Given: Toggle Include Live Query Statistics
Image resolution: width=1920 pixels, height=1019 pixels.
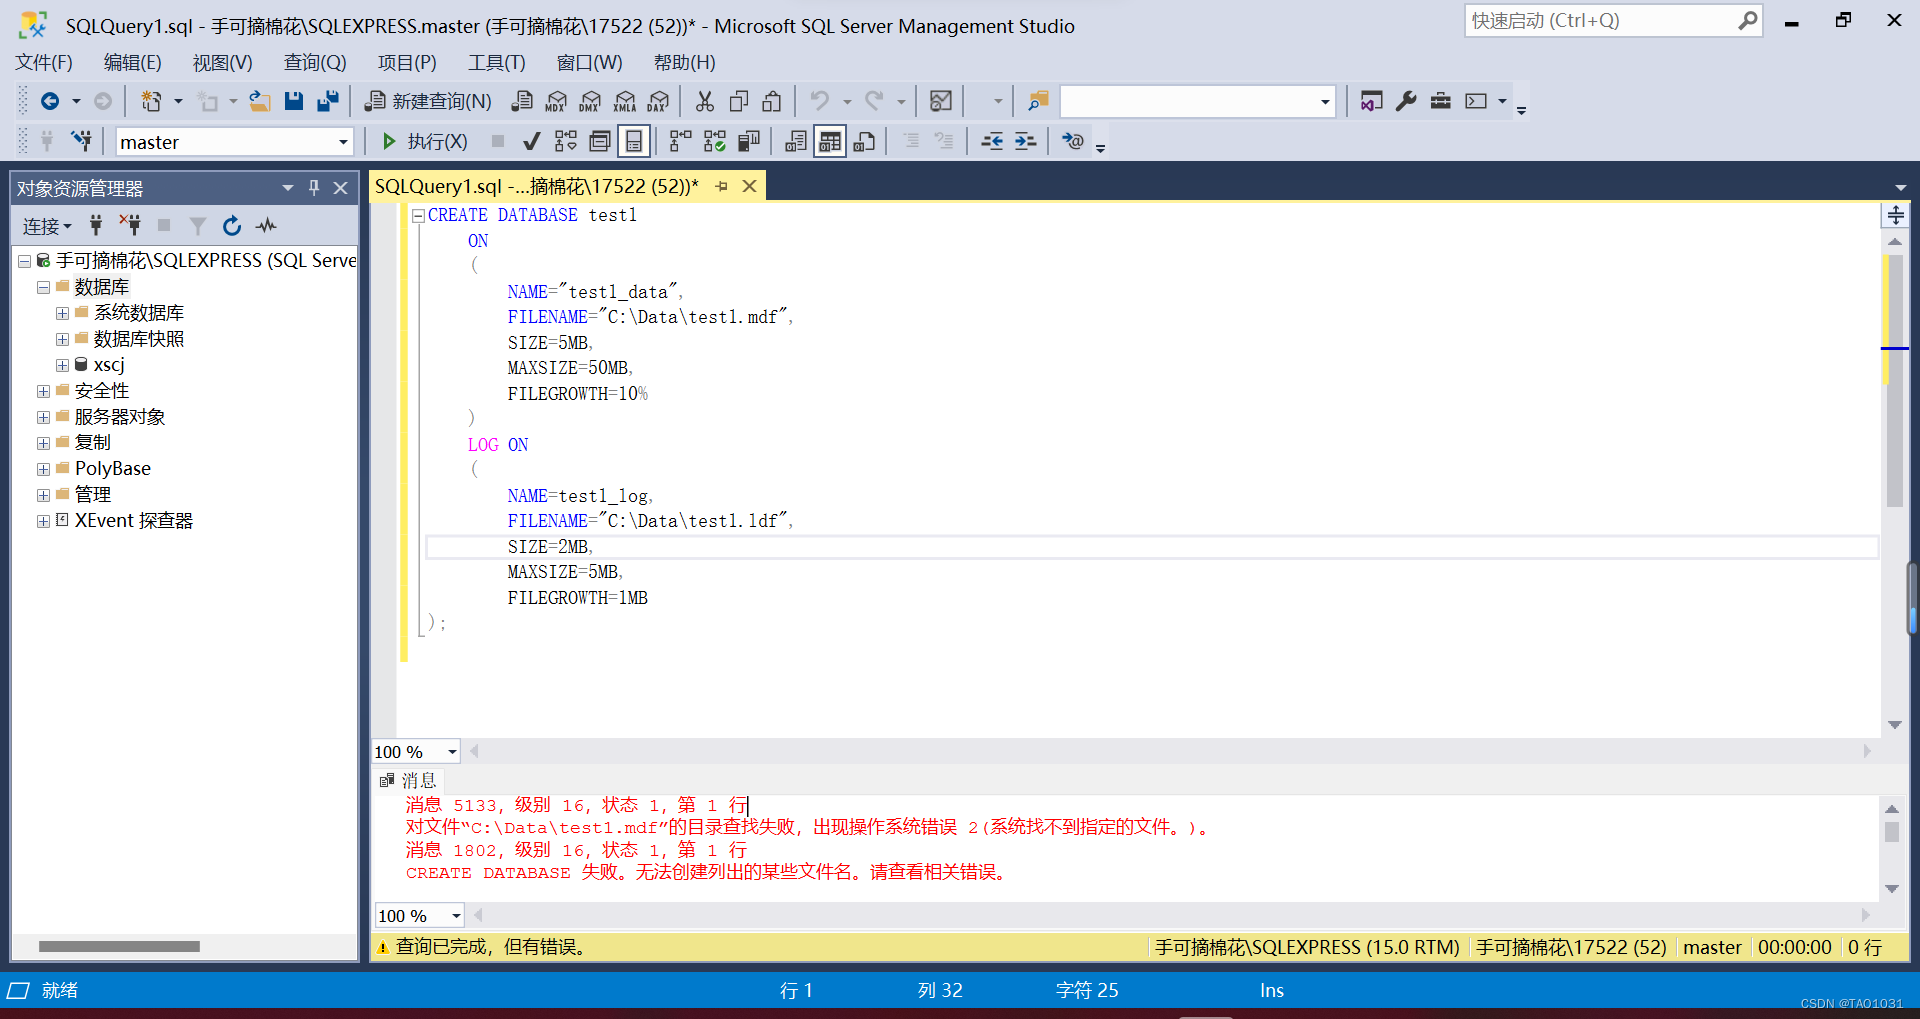Looking at the screenshot, I should click(715, 142).
